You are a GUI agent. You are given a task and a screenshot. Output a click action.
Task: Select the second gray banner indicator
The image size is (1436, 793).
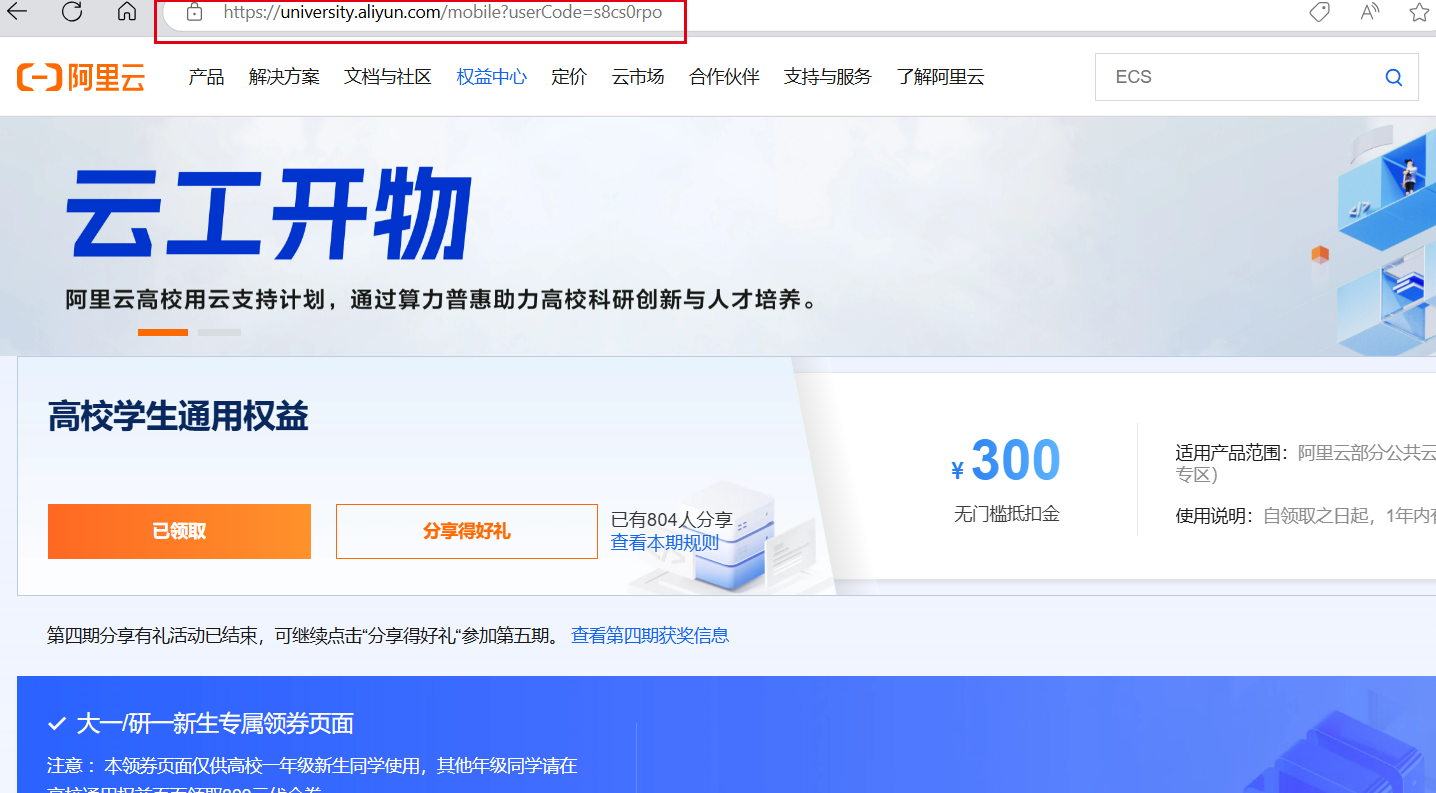tap(219, 332)
